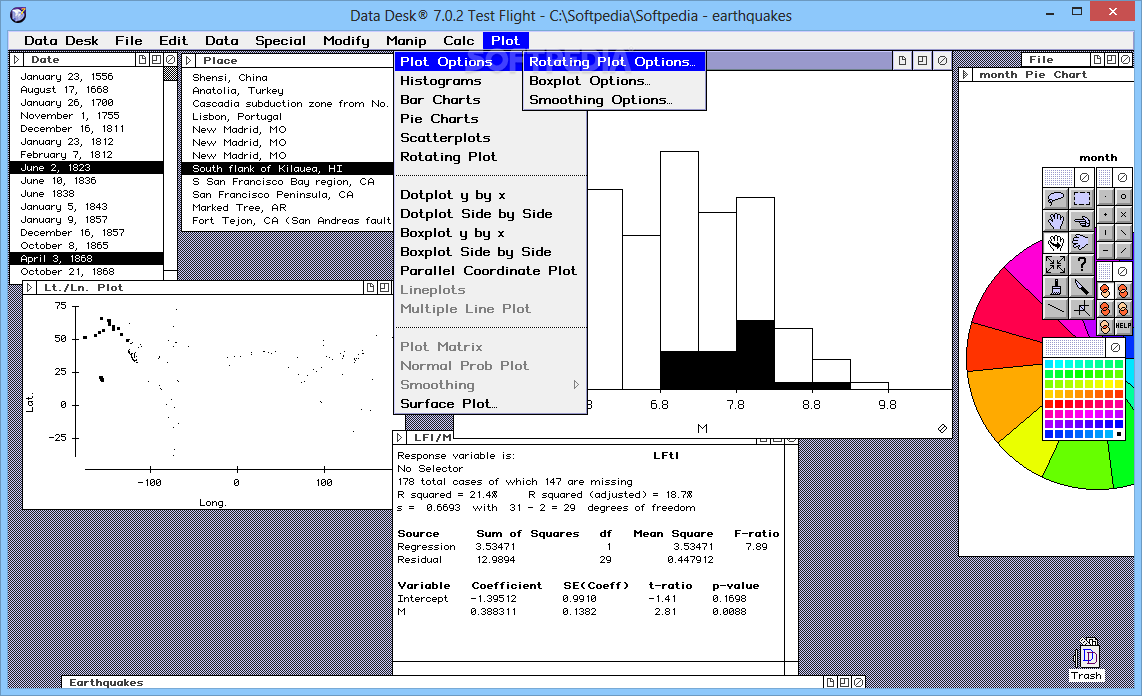
Task: Open the Data Desk menu
Action: 61,41
